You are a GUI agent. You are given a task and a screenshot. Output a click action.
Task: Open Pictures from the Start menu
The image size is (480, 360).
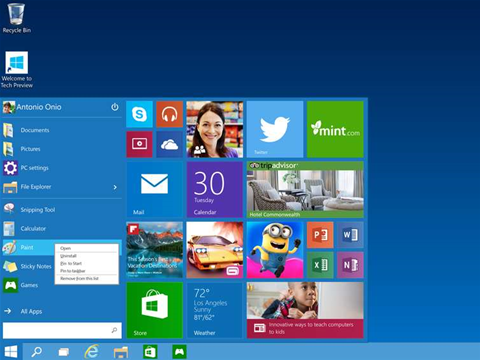pos(62,149)
